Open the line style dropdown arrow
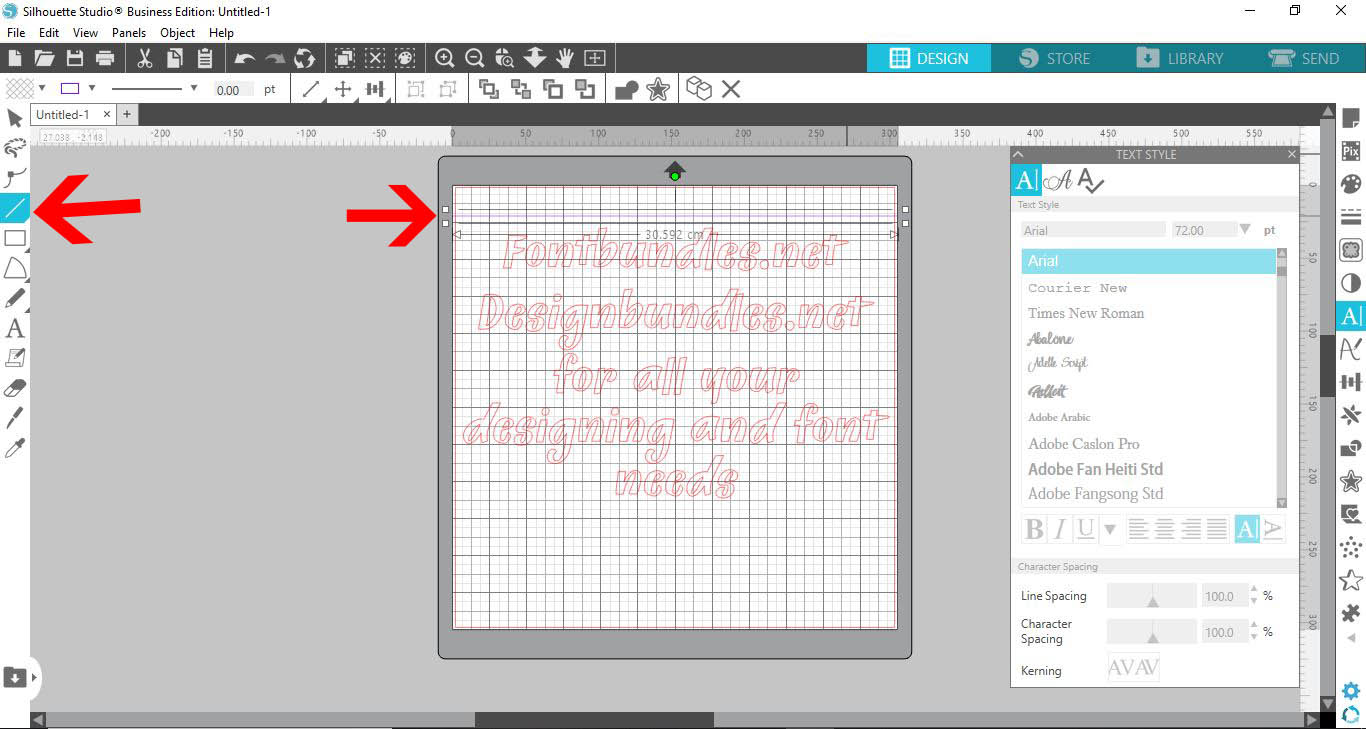This screenshot has height=729, width=1366. point(193,89)
